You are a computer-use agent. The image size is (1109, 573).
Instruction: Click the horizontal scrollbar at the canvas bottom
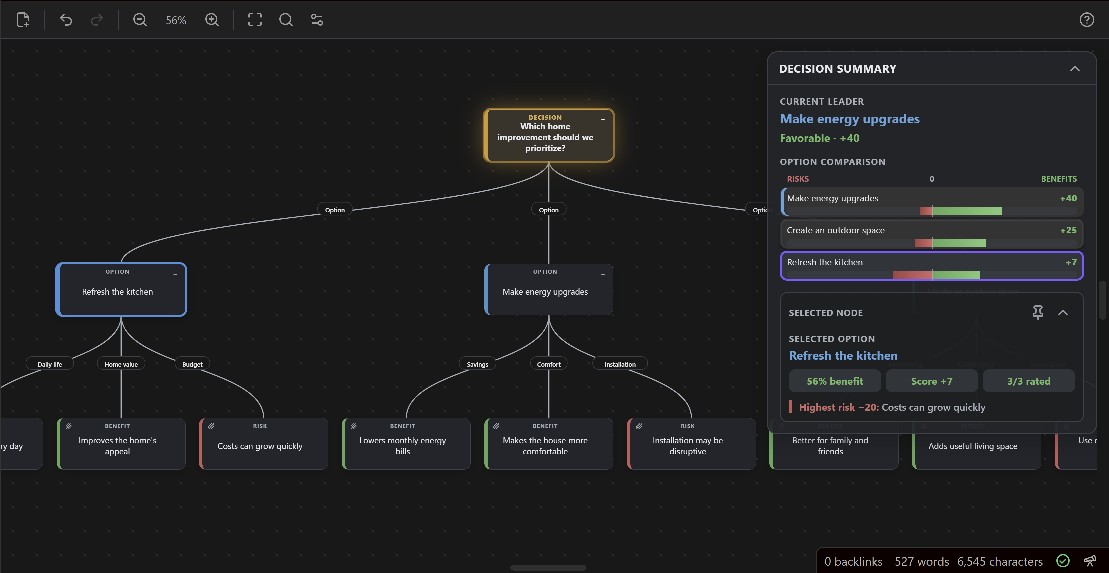point(548,568)
